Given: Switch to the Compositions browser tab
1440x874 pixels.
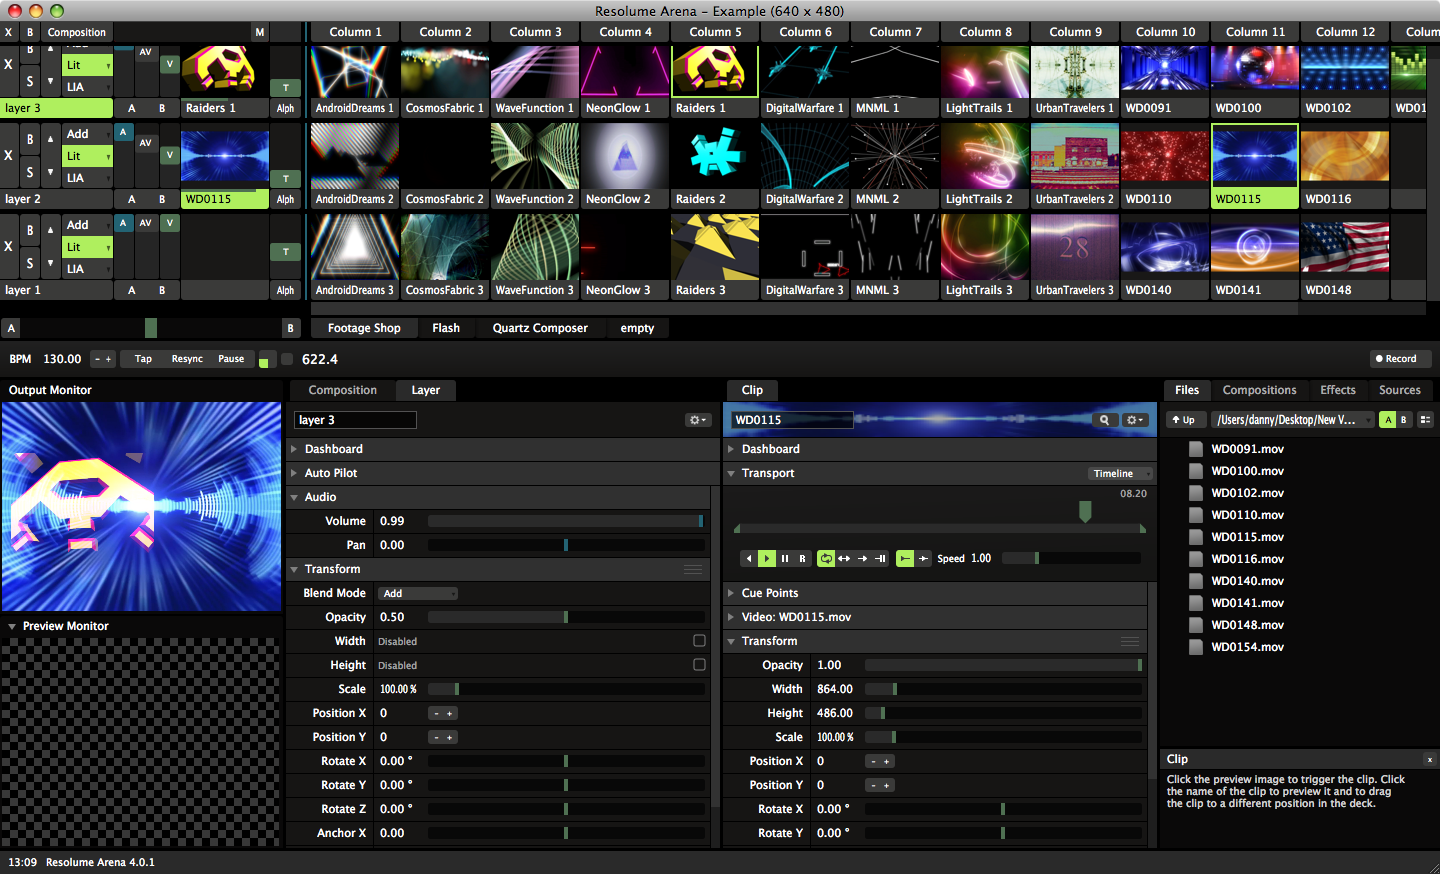Looking at the screenshot, I should (x=1259, y=390).
